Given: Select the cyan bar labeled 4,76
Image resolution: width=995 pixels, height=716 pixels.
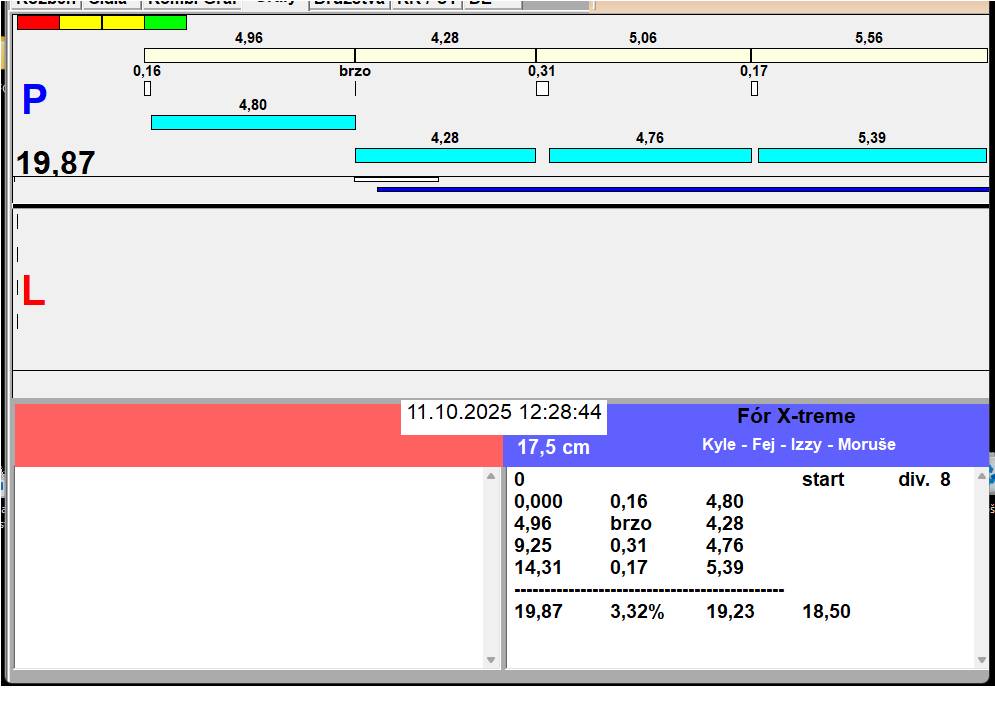Looking at the screenshot, I should [x=650, y=155].
